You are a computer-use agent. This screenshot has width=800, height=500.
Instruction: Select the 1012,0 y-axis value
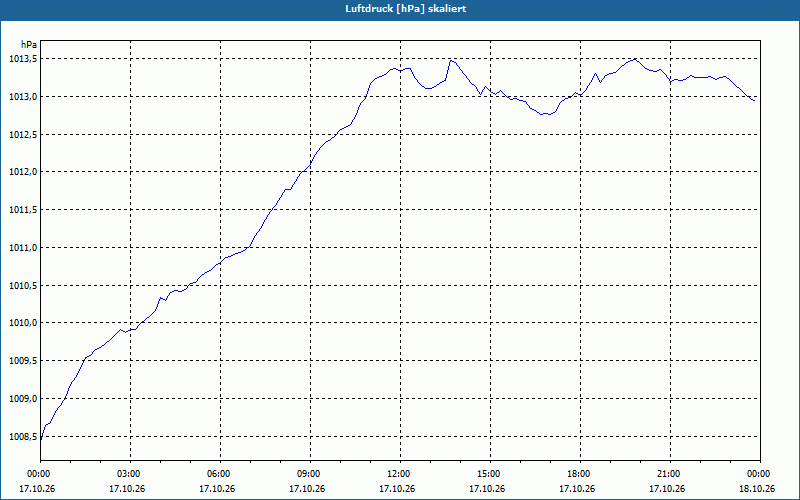[x=23, y=172]
